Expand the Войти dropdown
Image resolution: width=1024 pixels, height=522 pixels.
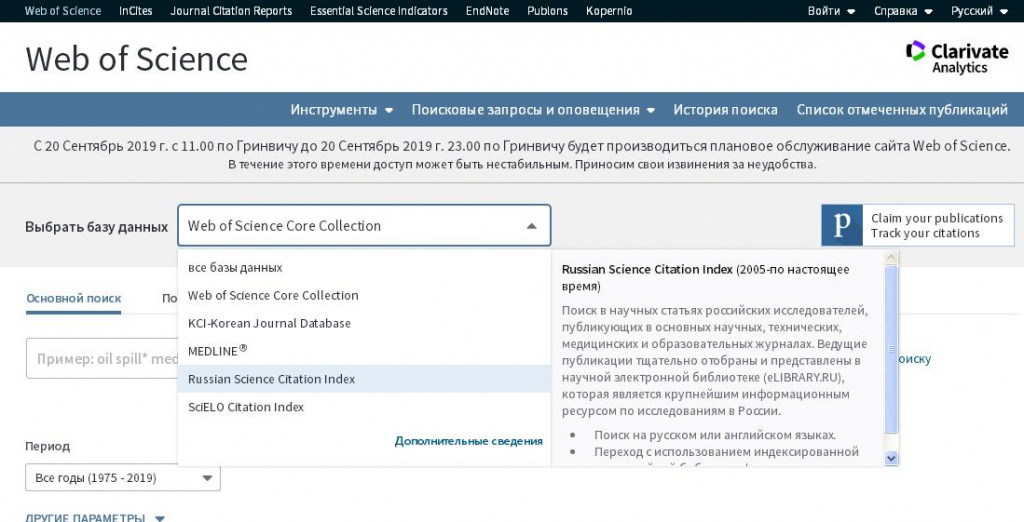tap(831, 11)
